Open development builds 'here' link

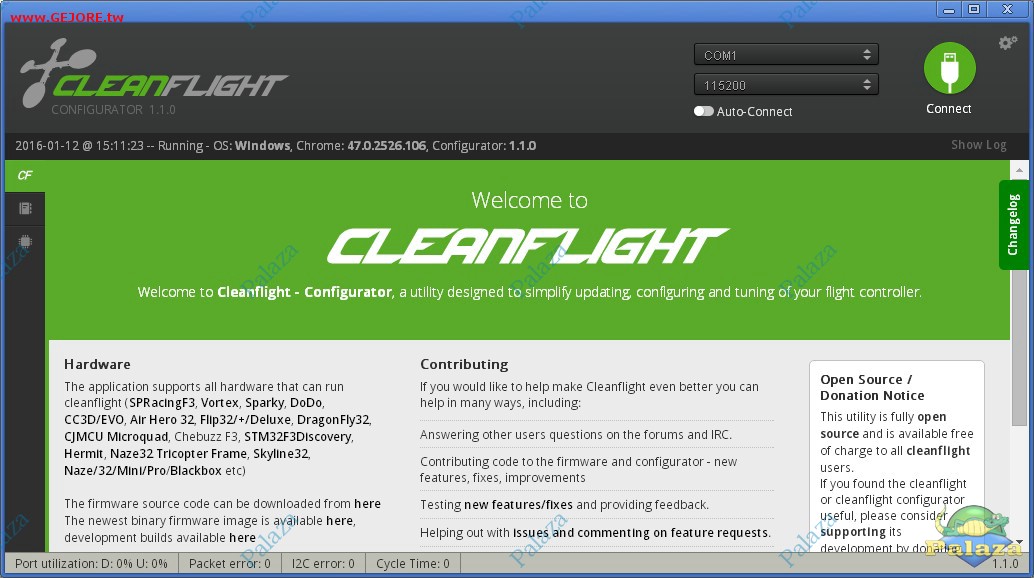pos(242,538)
